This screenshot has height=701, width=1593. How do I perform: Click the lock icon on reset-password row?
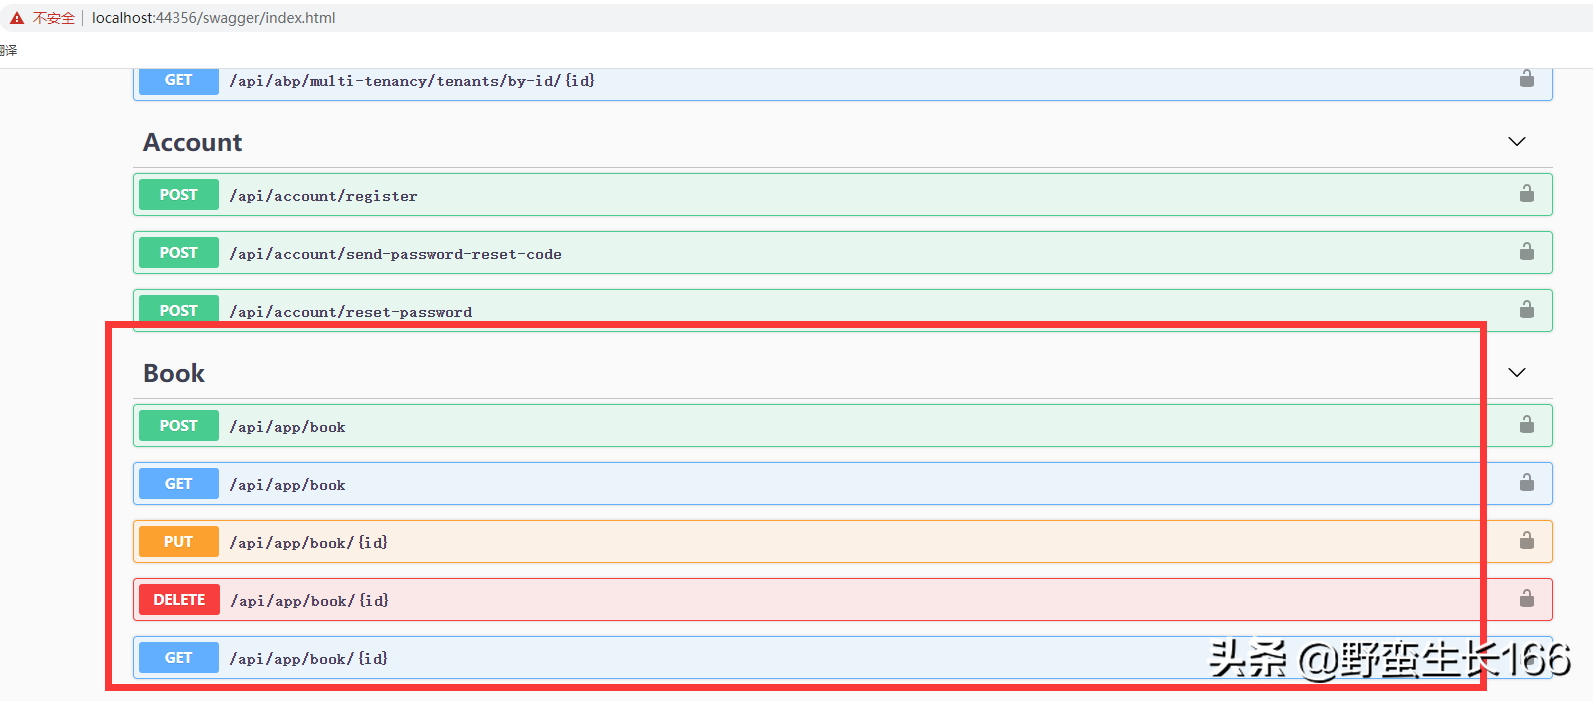(1526, 310)
